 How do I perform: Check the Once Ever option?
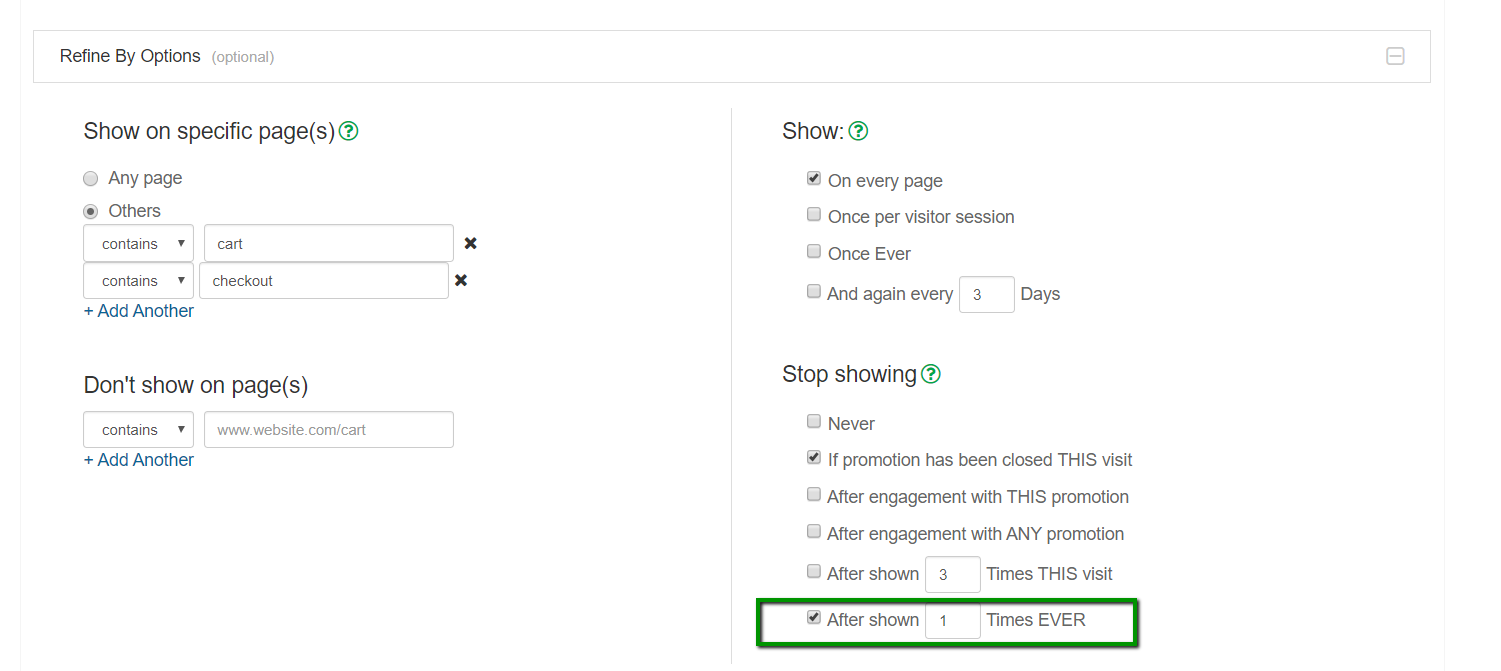pos(814,252)
